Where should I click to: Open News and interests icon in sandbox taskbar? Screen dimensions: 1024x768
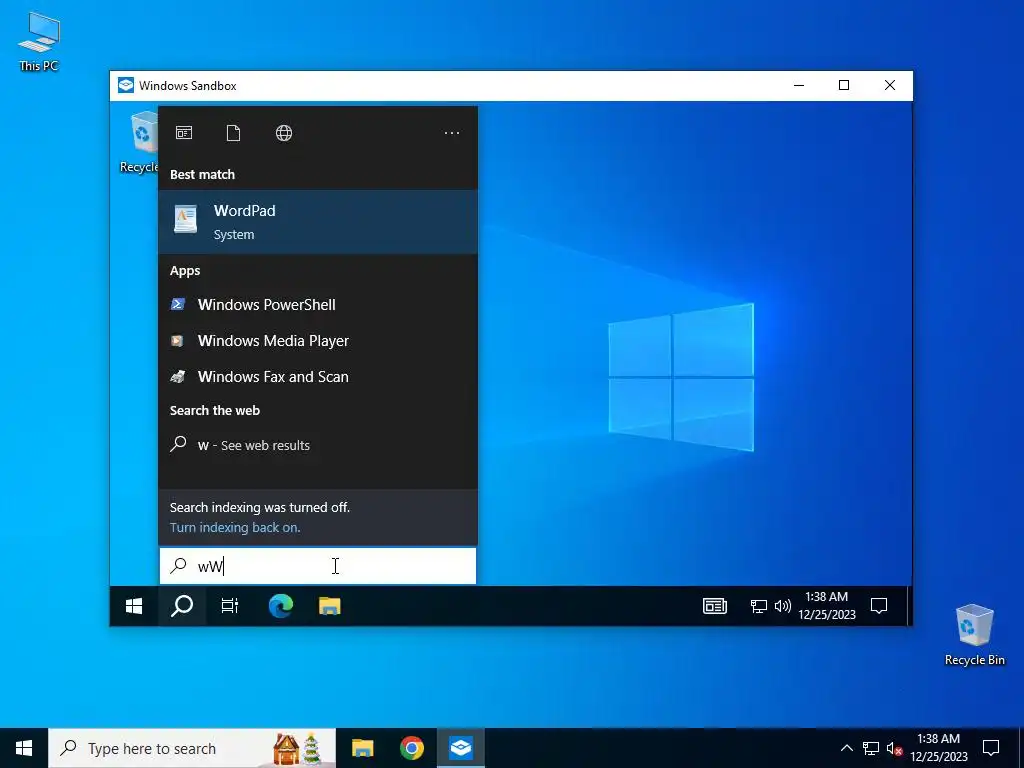tap(715, 607)
